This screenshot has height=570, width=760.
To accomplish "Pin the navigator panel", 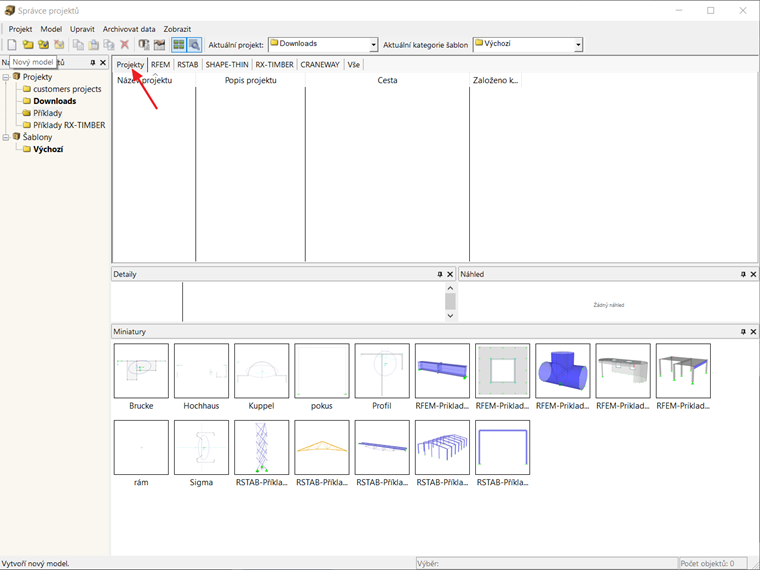I will coord(93,63).
